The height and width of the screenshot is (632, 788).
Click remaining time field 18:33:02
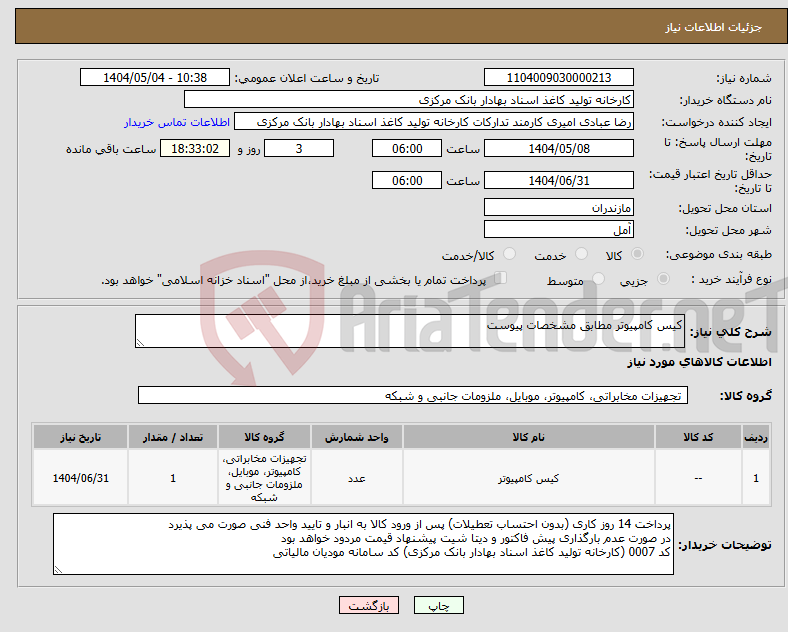195,149
